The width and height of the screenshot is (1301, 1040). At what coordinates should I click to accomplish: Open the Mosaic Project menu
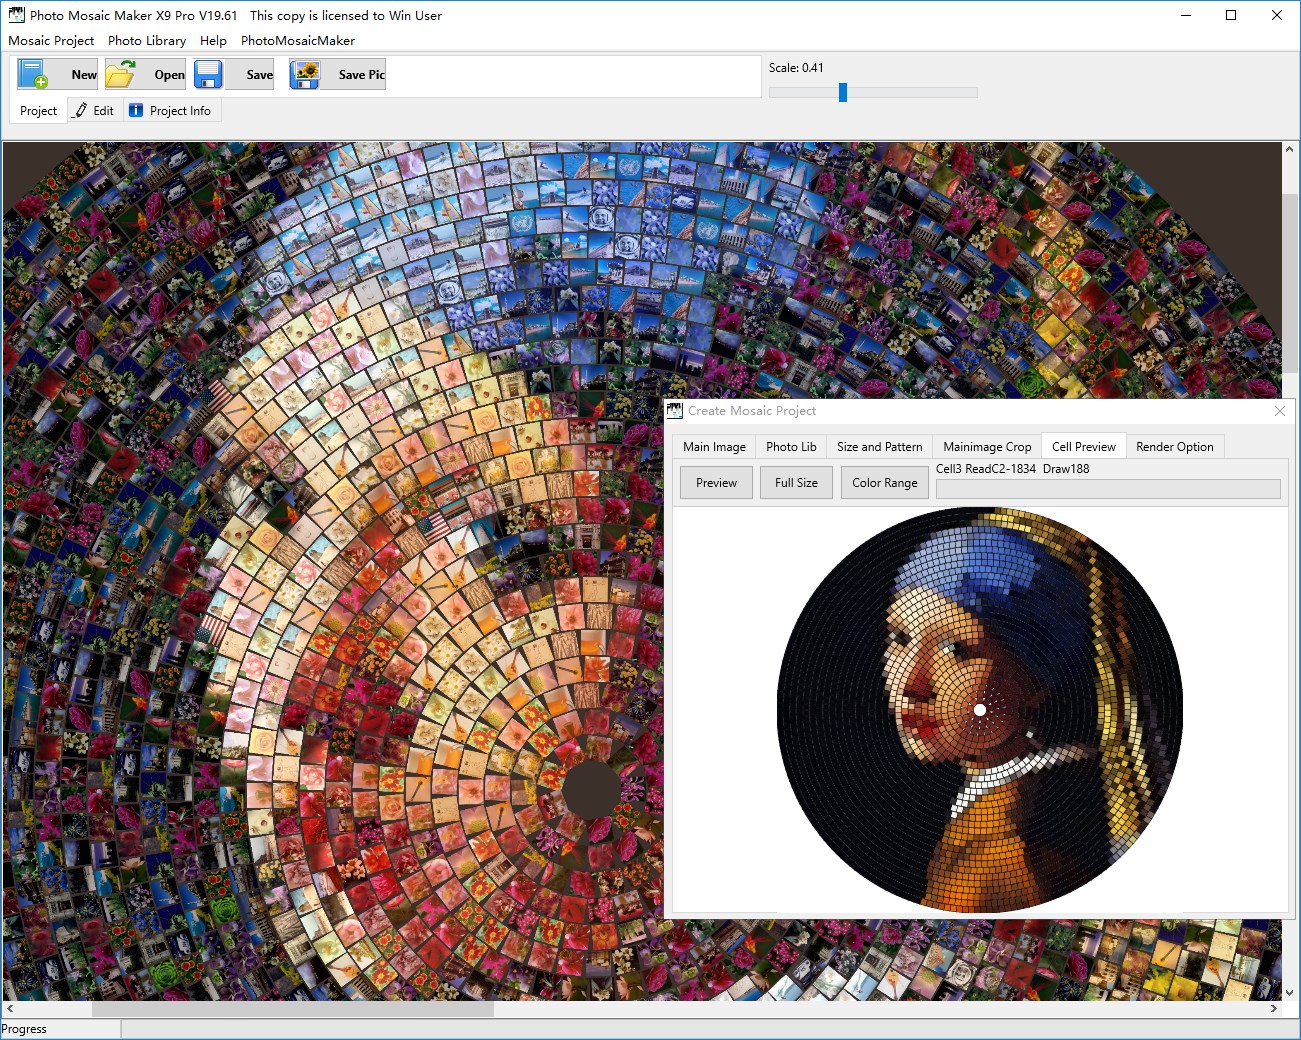pos(51,41)
